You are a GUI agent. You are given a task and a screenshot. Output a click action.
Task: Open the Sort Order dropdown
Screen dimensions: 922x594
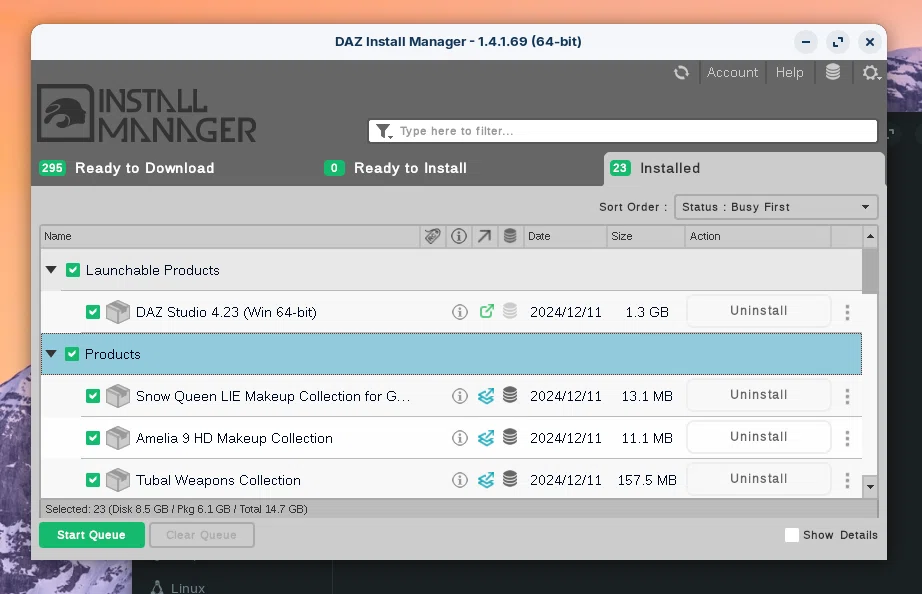(776, 207)
